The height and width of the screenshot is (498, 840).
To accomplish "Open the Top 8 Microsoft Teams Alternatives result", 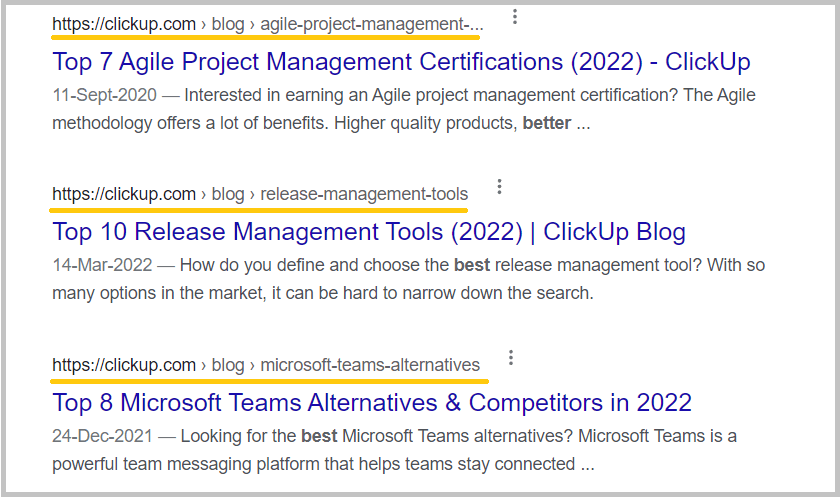I will click(372, 403).
